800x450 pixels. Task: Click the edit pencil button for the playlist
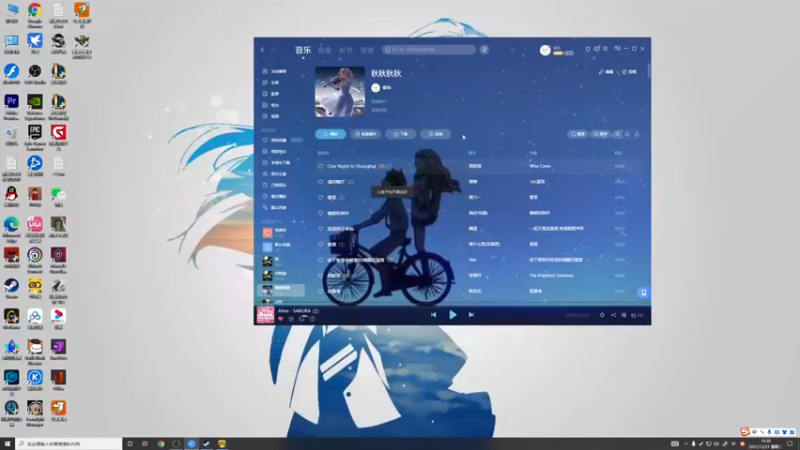coord(606,72)
